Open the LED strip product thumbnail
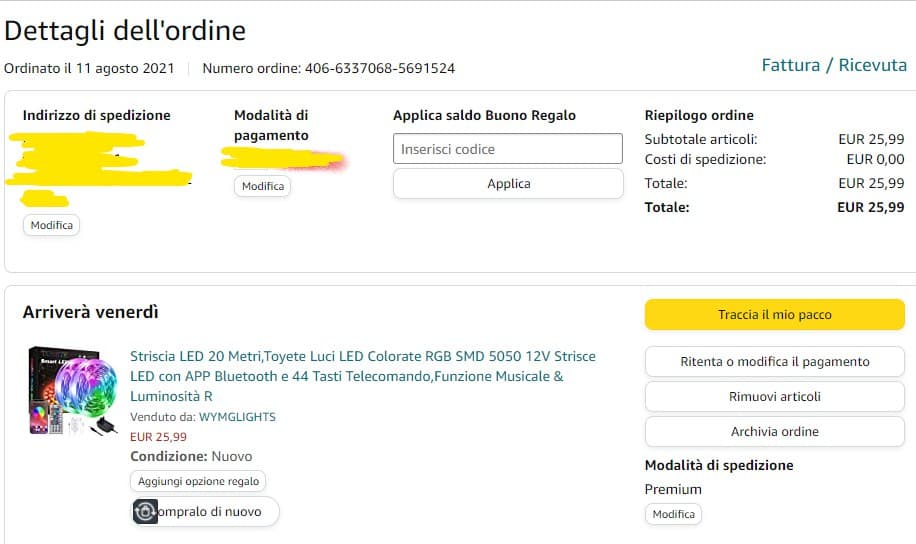 click(74, 391)
